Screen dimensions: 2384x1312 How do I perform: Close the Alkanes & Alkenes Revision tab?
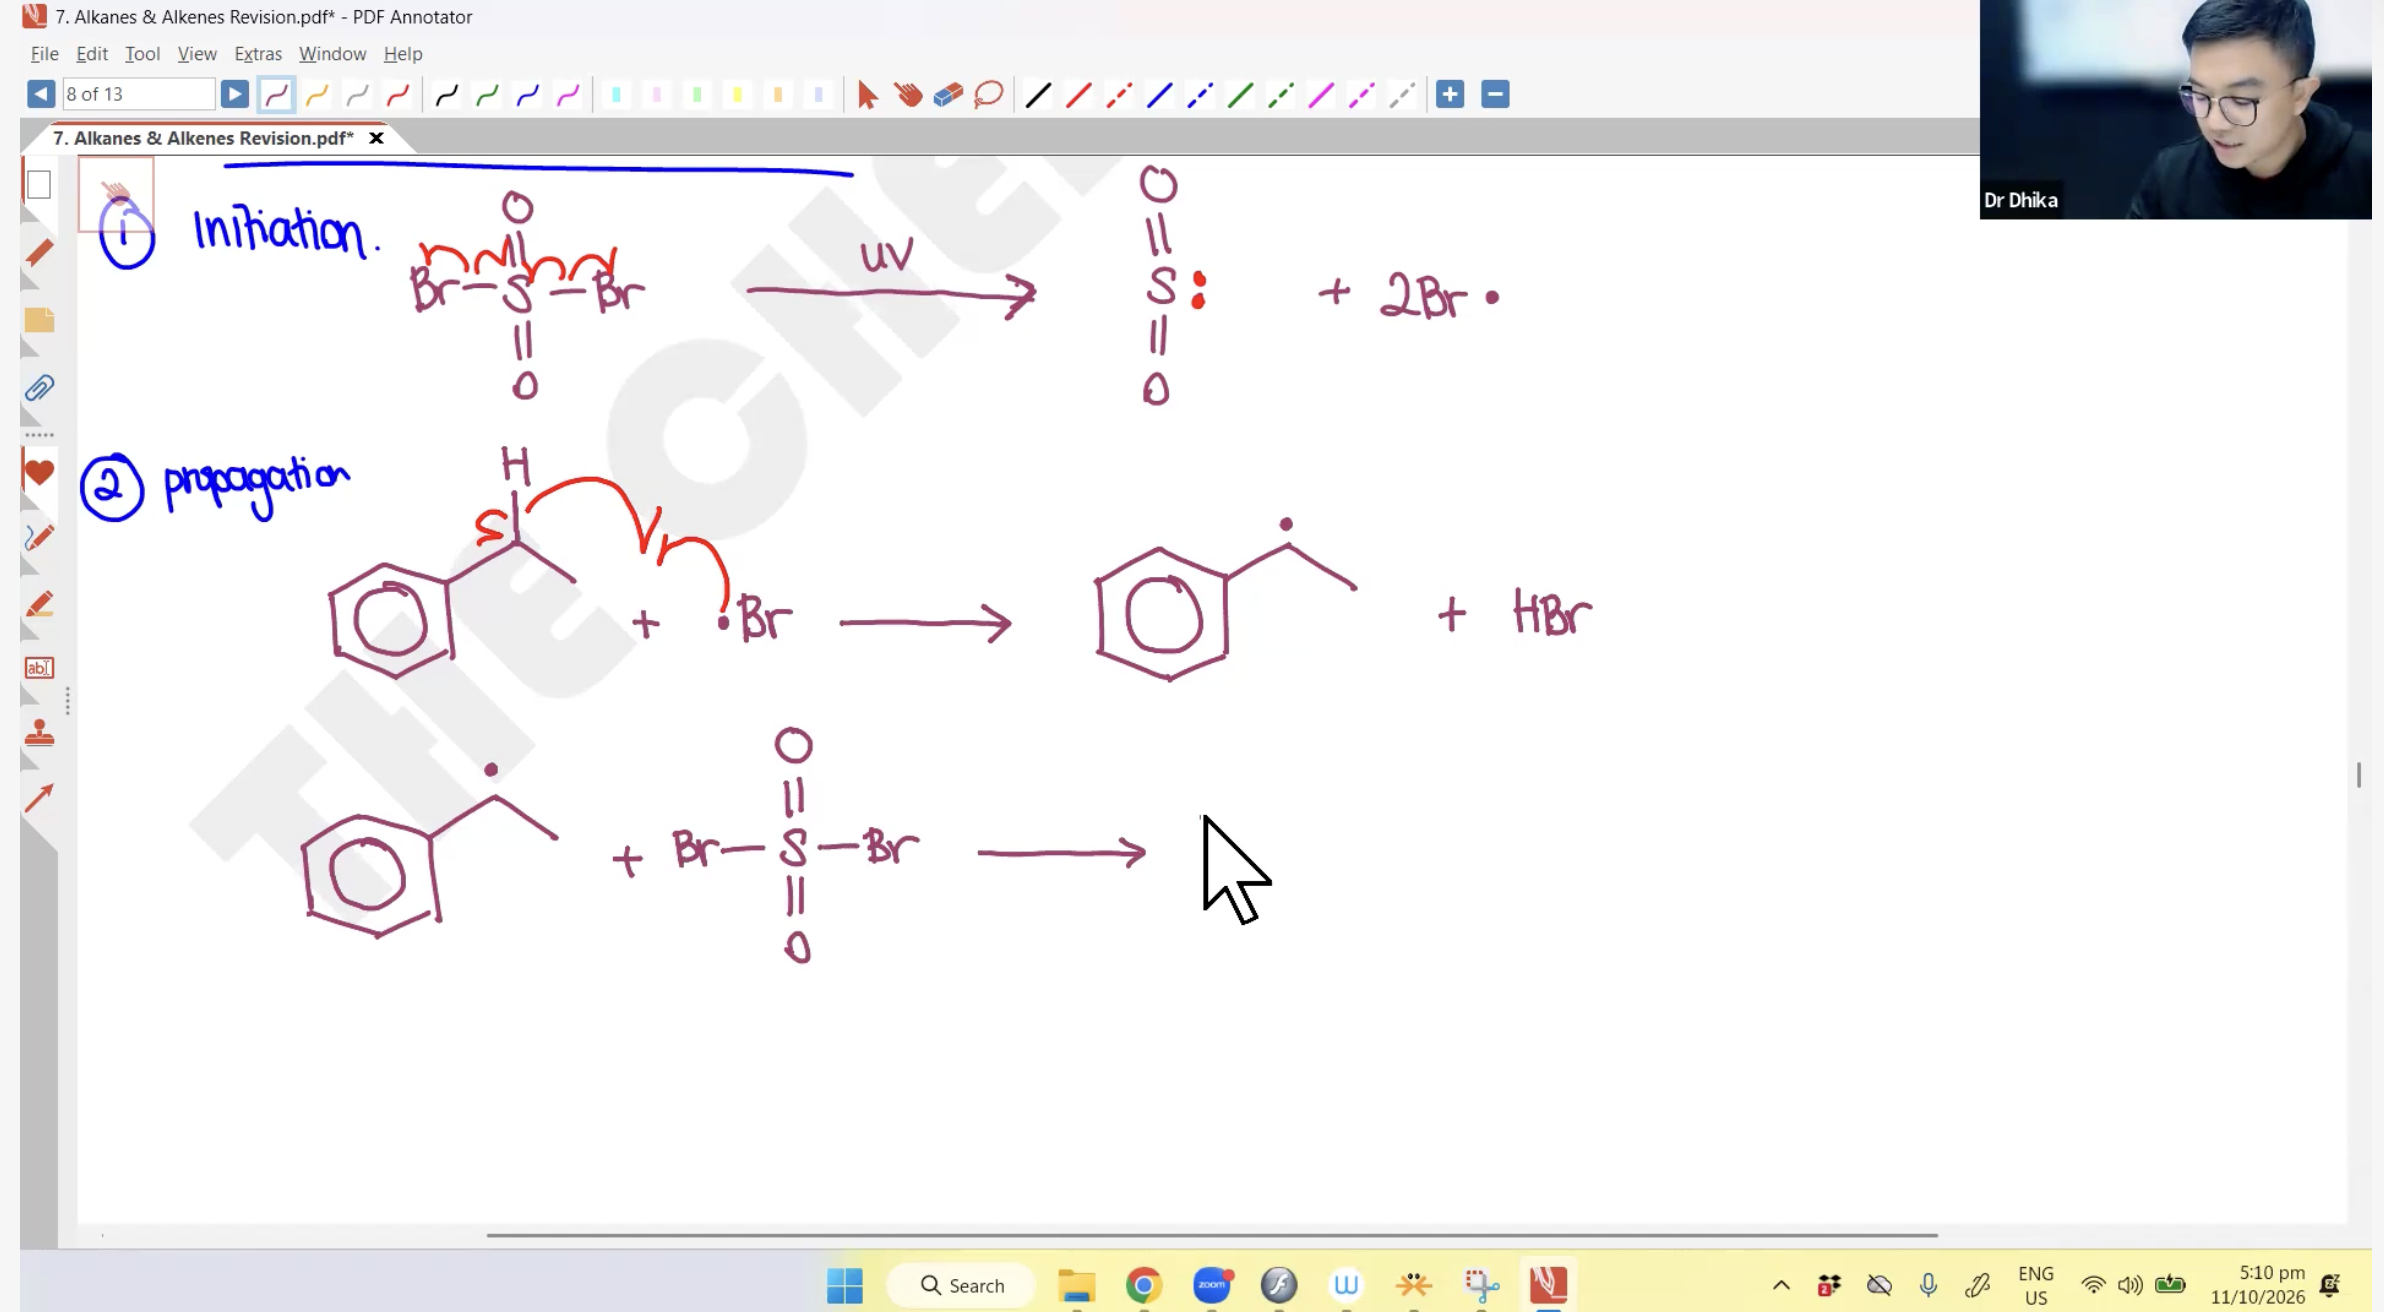[376, 138]
